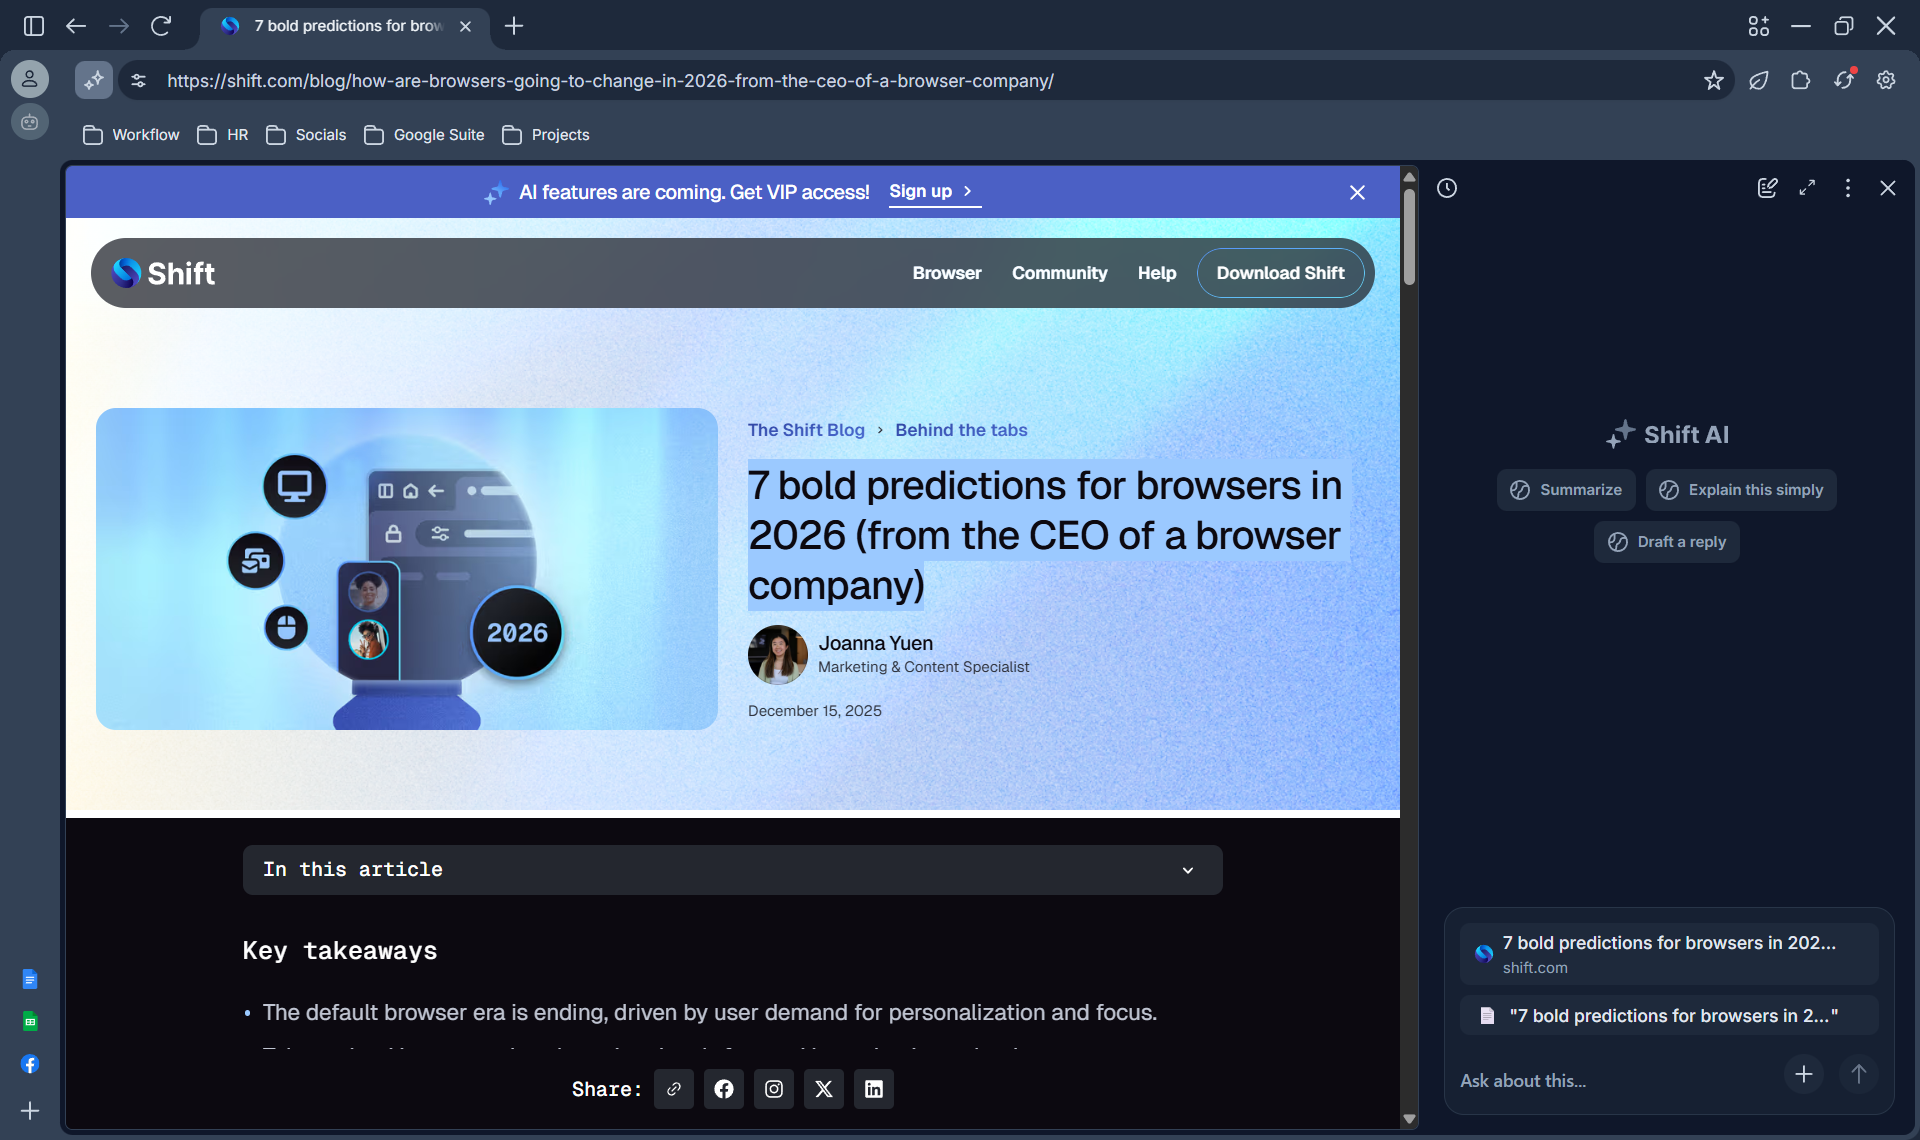Open the AI panel three-dot menu
This screenshot has height=1140, width=1920.
(x=1848, y=188)
